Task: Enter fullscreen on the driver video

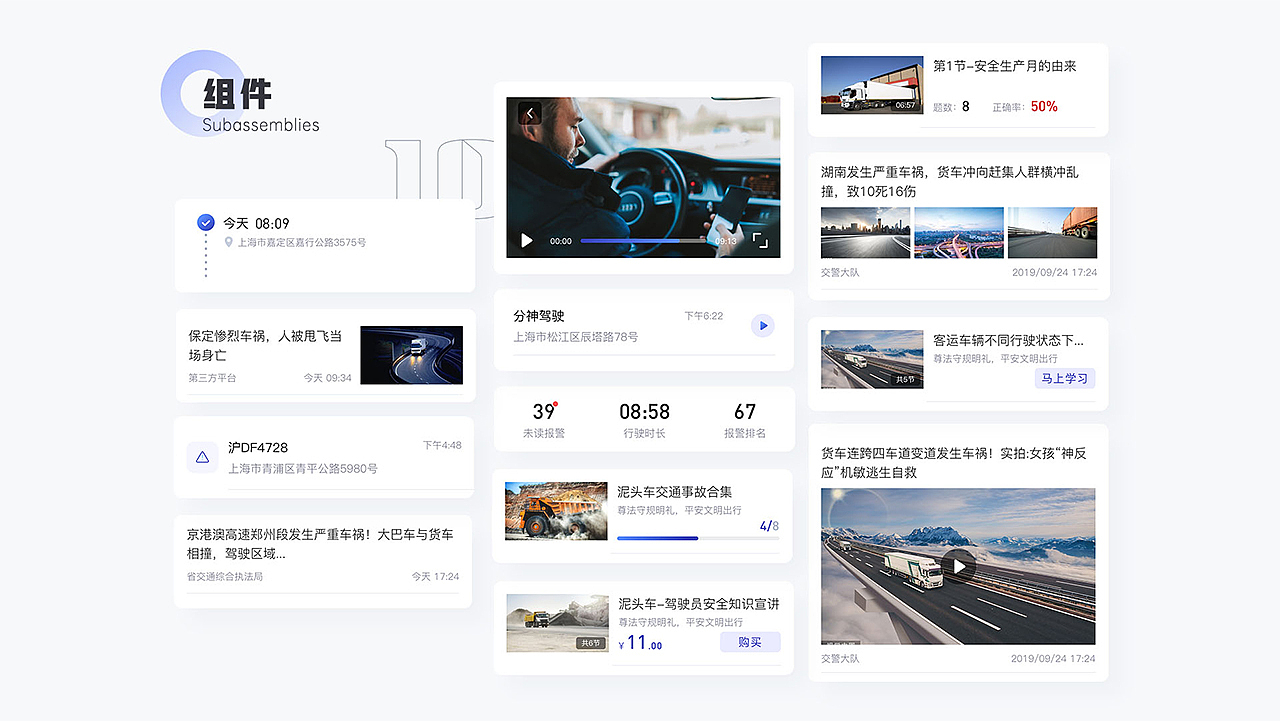Action: tap(760, 240)
